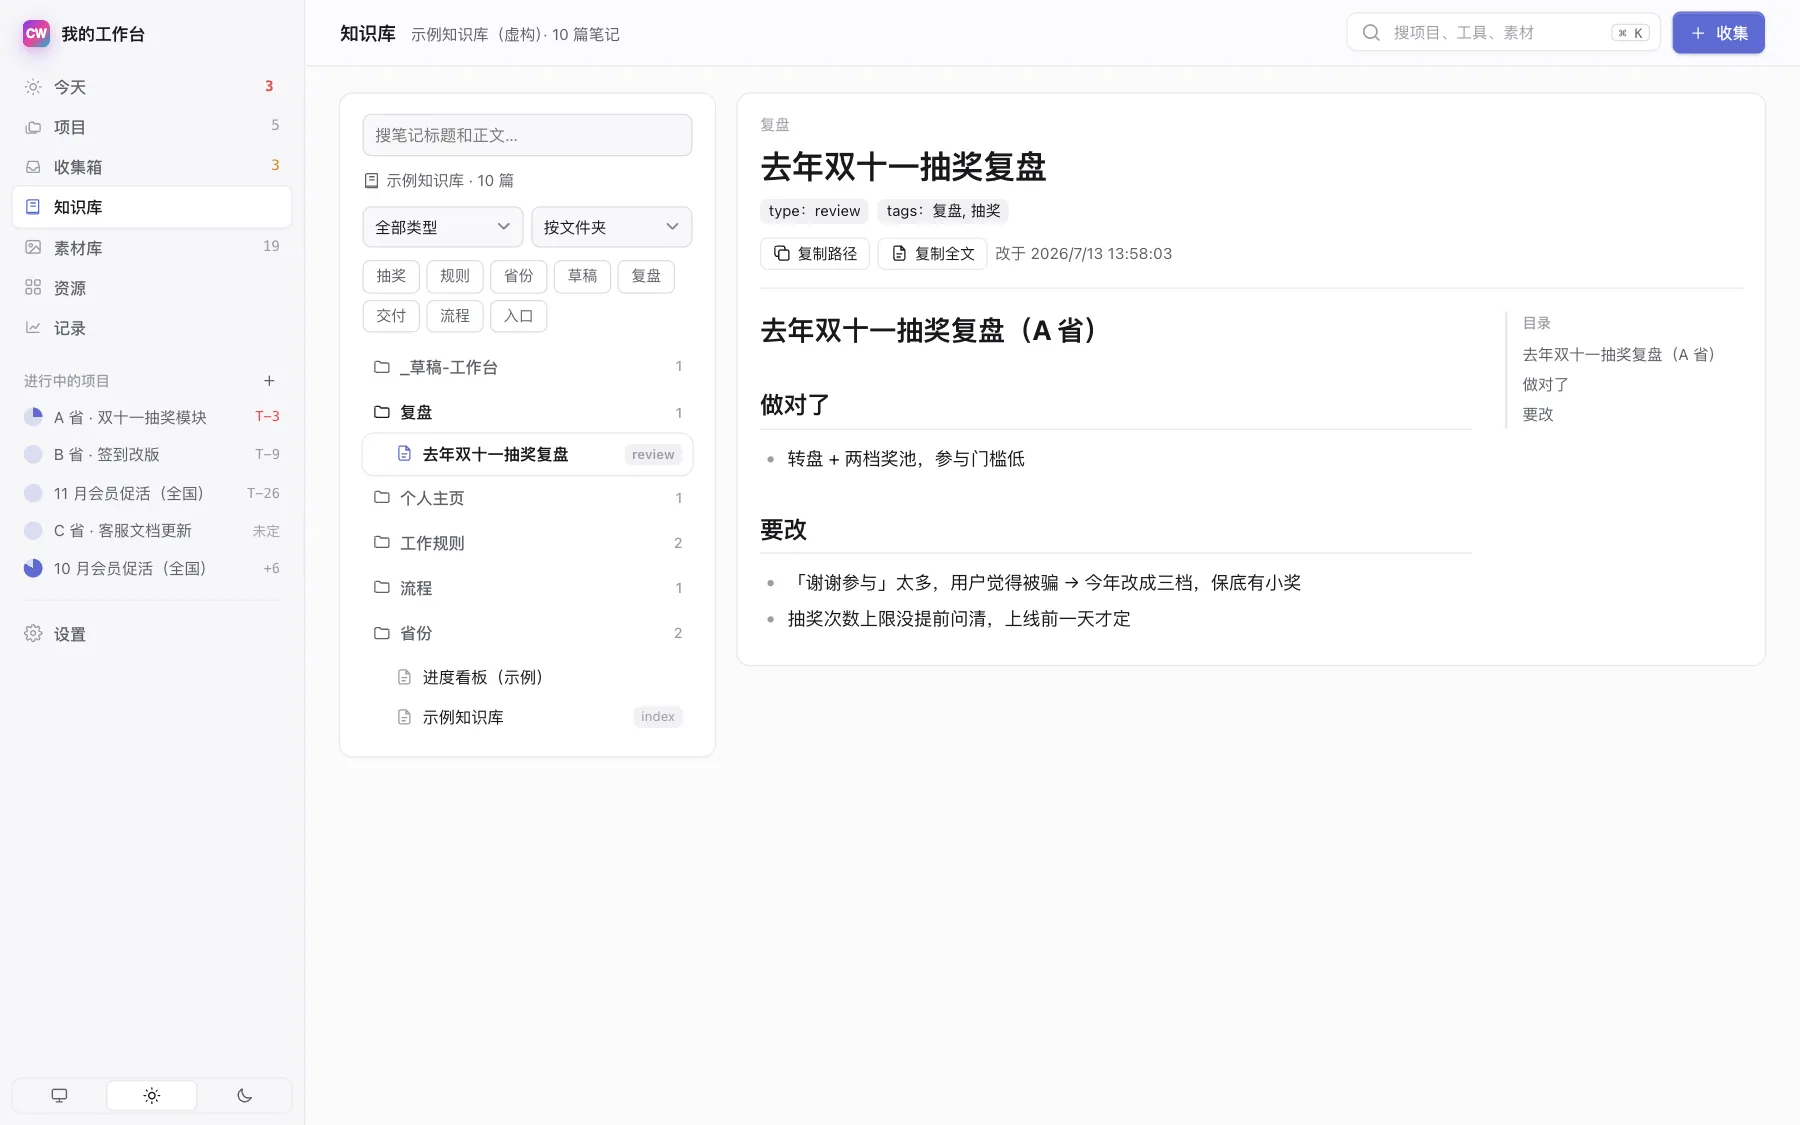Focus the 搜笔记标题和正文 search field
The width and height of the screenshot is (1800, 1125).
(527, 135)
